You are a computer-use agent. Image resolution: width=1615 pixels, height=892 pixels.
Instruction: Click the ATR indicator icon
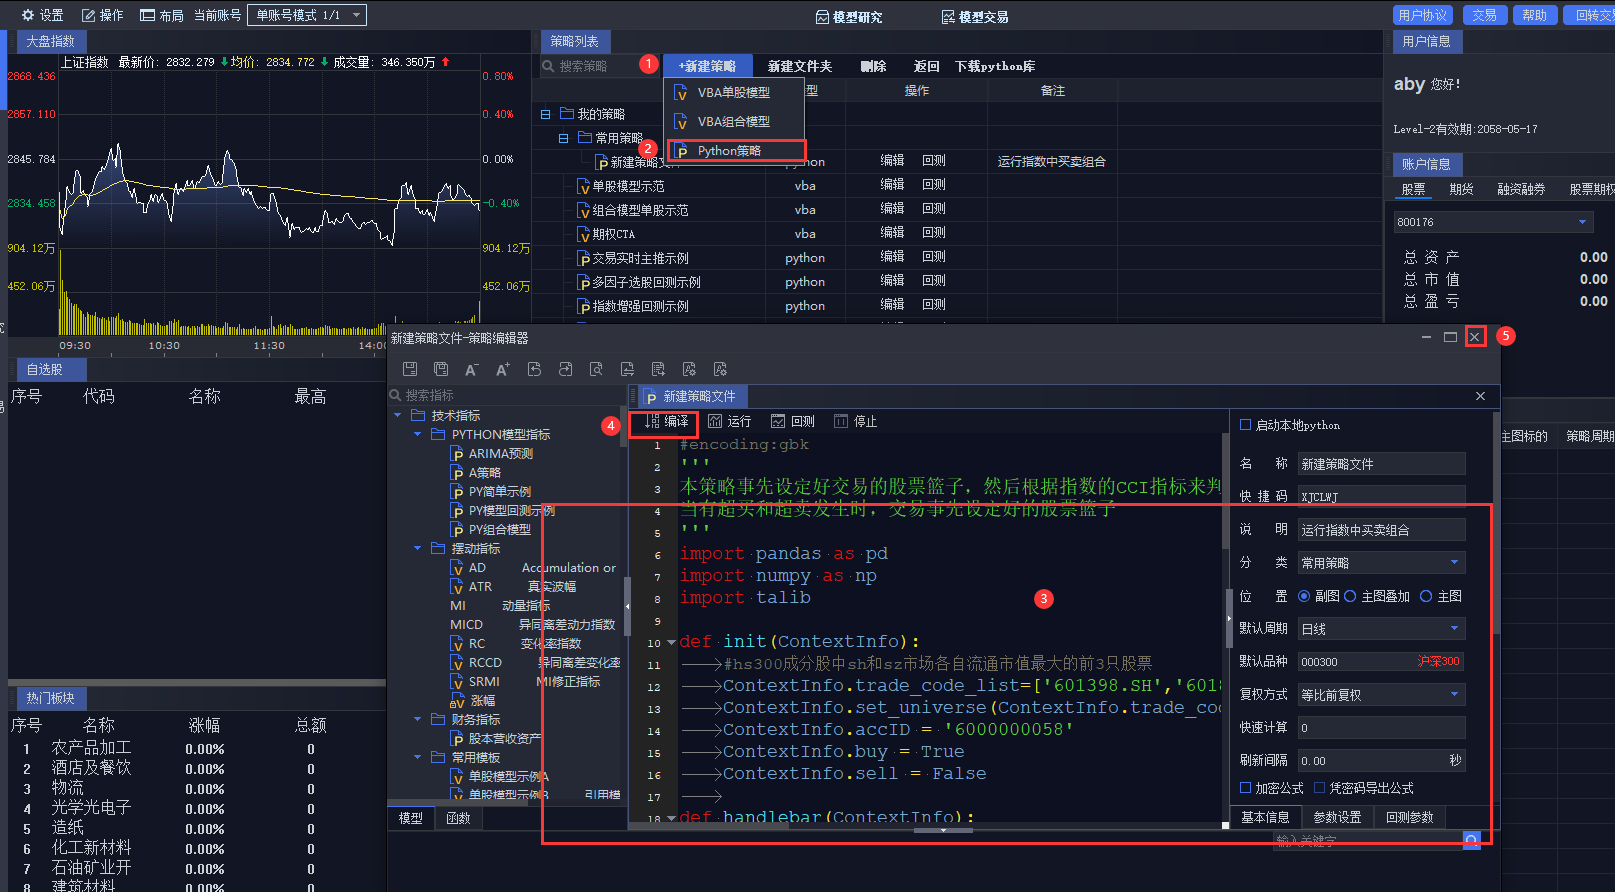[x=457, y=587]
